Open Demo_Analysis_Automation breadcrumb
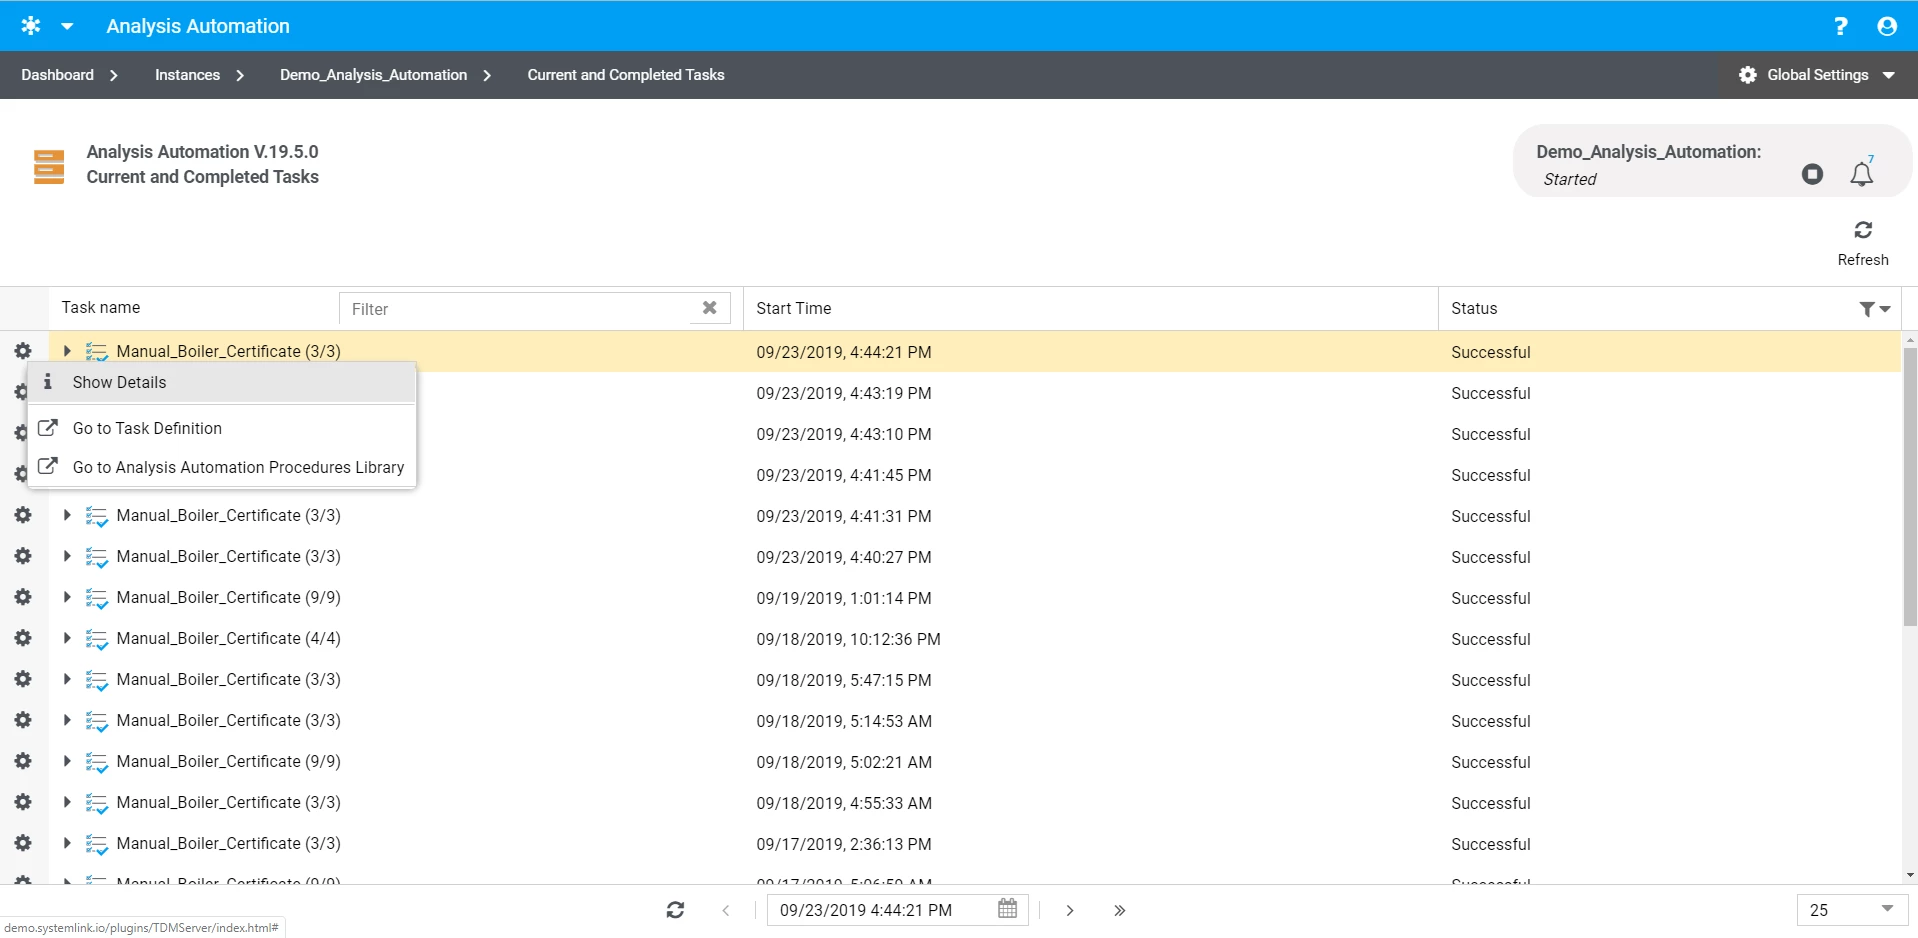 [373, 75]
